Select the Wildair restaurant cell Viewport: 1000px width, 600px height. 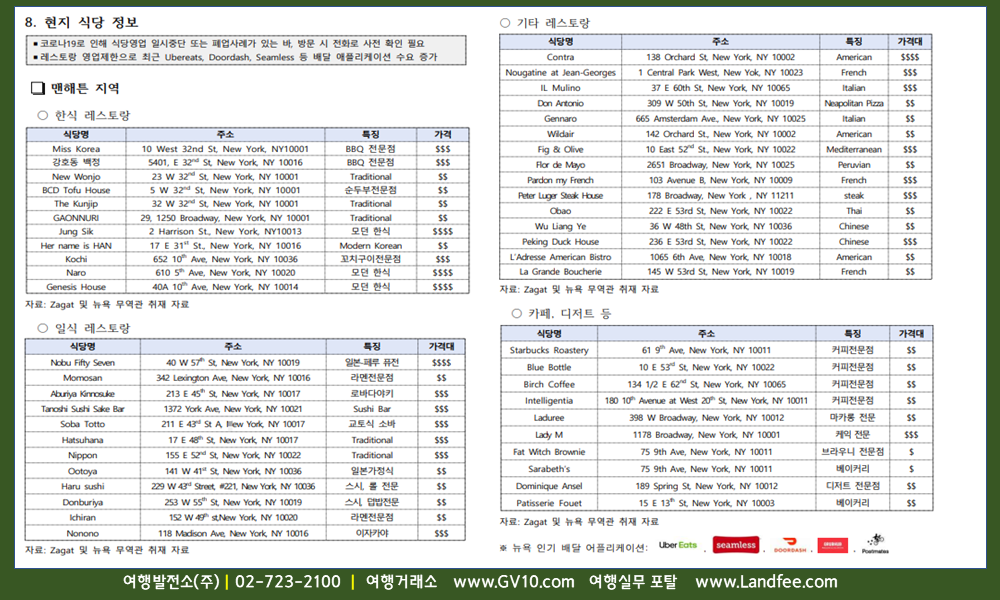561,134
